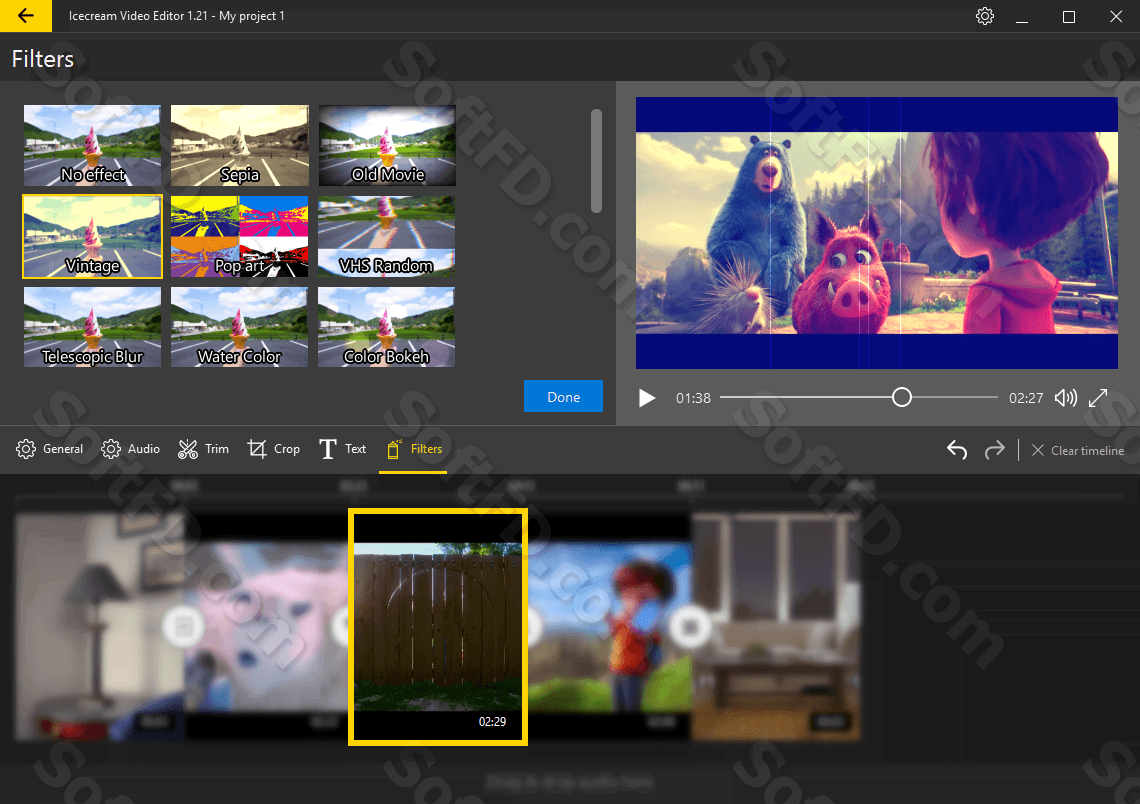
Task: Click the preview playback slider handle
Action: (902, 397)
